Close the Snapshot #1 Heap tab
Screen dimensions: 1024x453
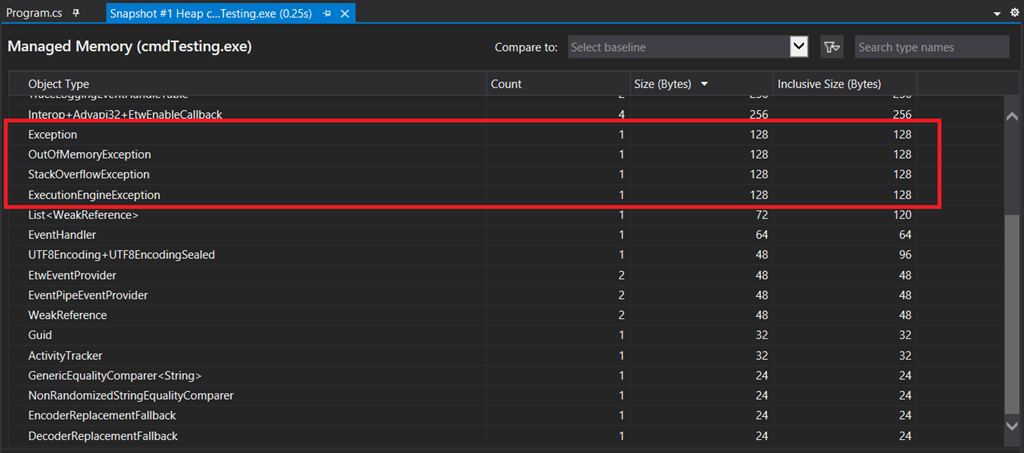[x=345, y=13]
